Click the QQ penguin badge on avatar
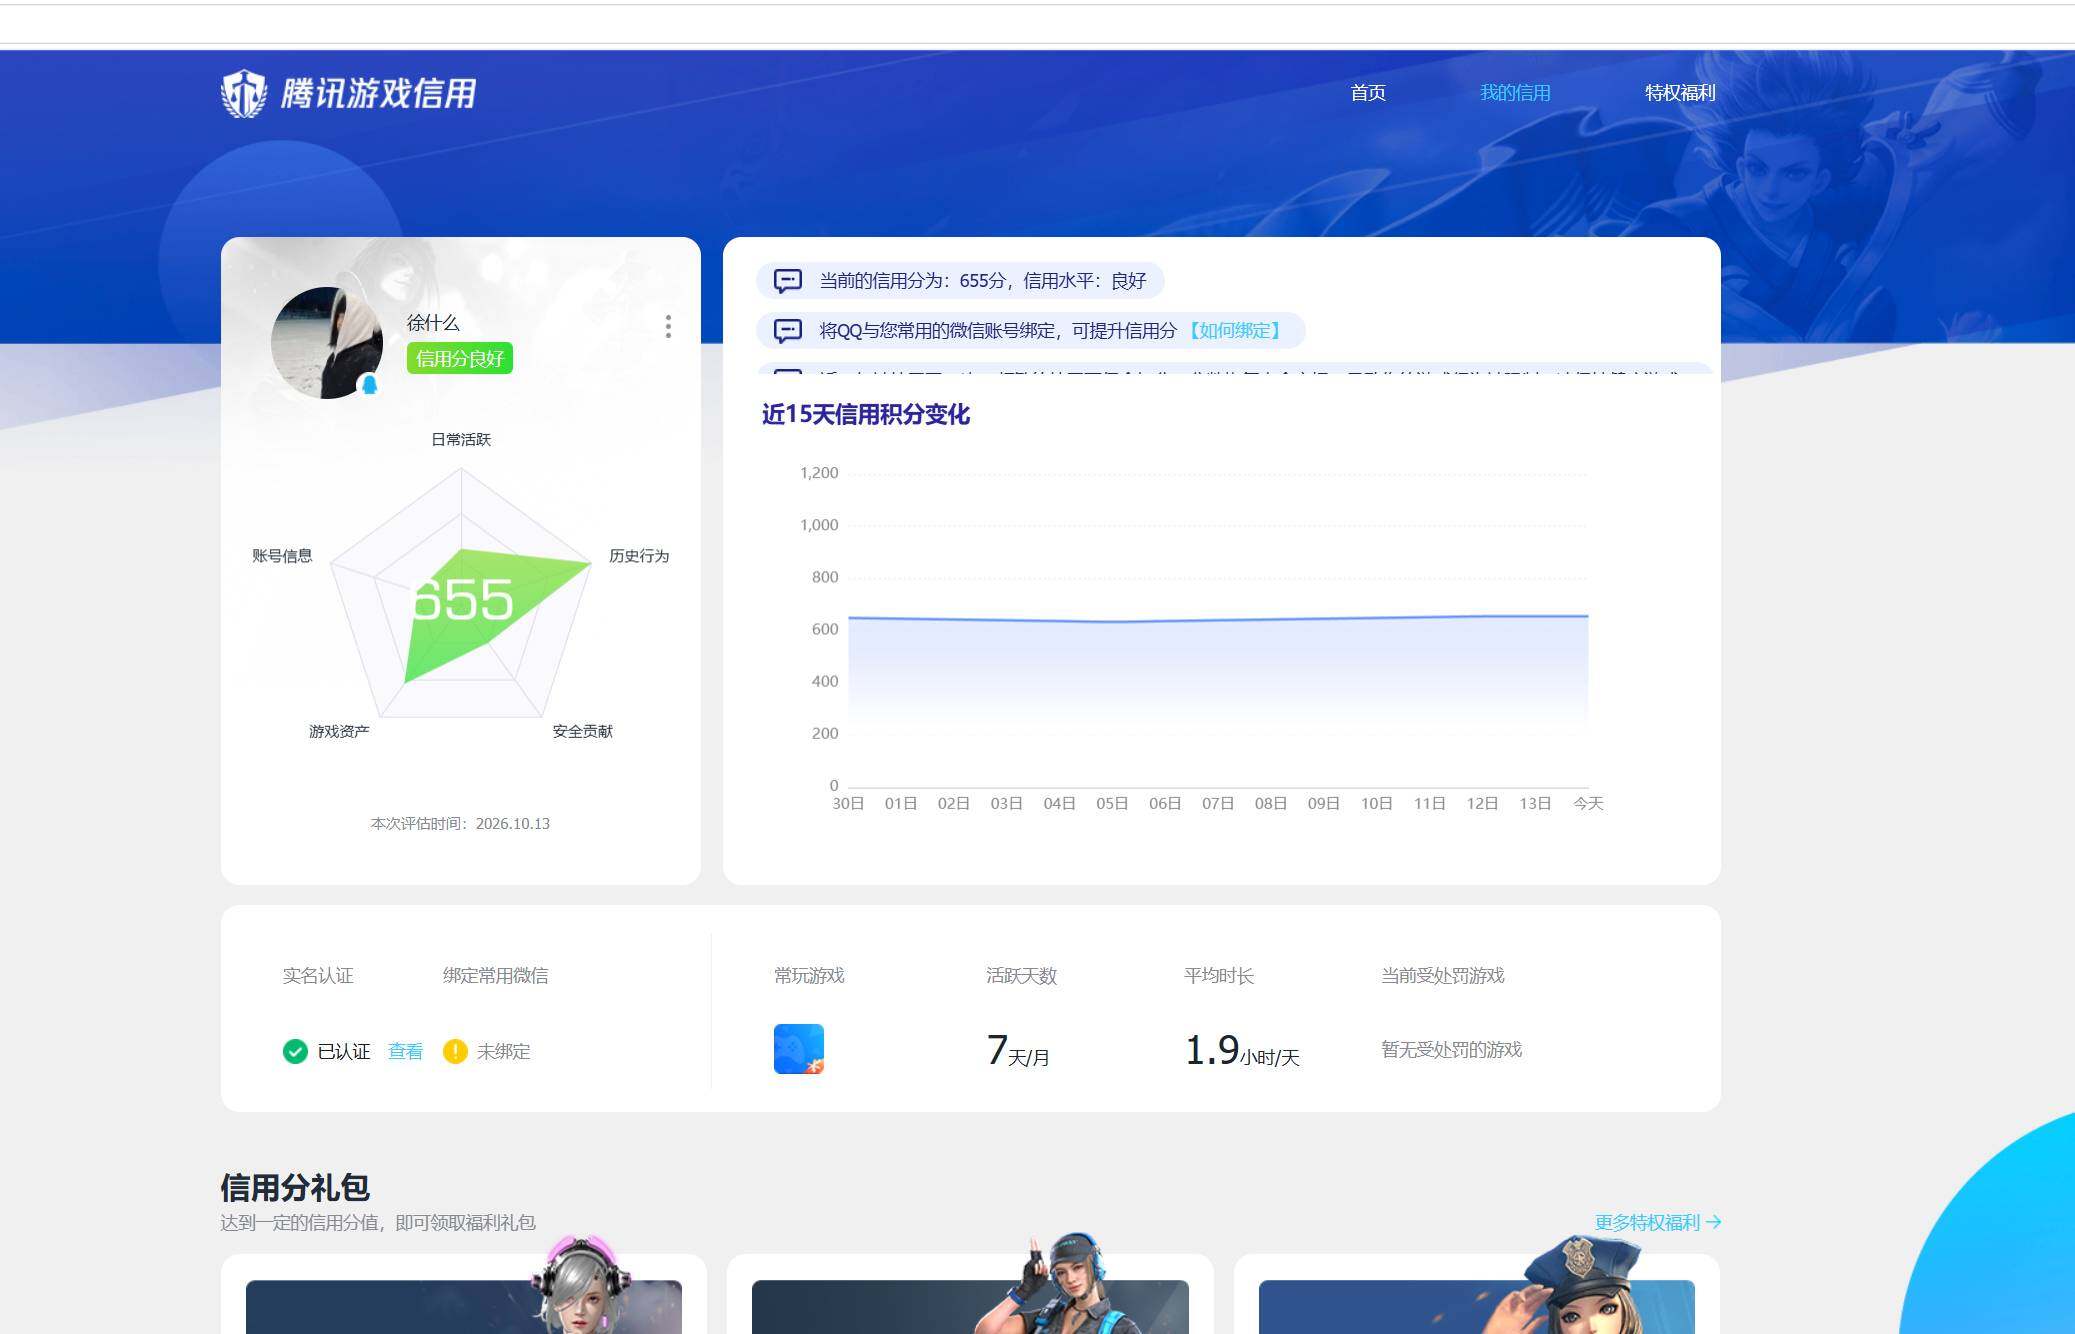 (369, 385)
